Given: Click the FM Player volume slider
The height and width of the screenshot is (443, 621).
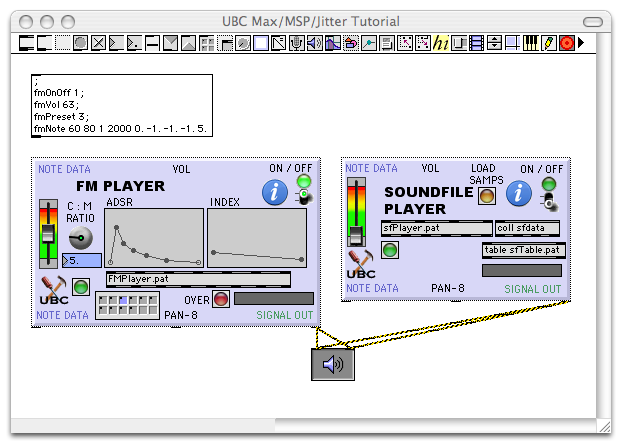Looking at the screenshot, I should click(48, 234).
